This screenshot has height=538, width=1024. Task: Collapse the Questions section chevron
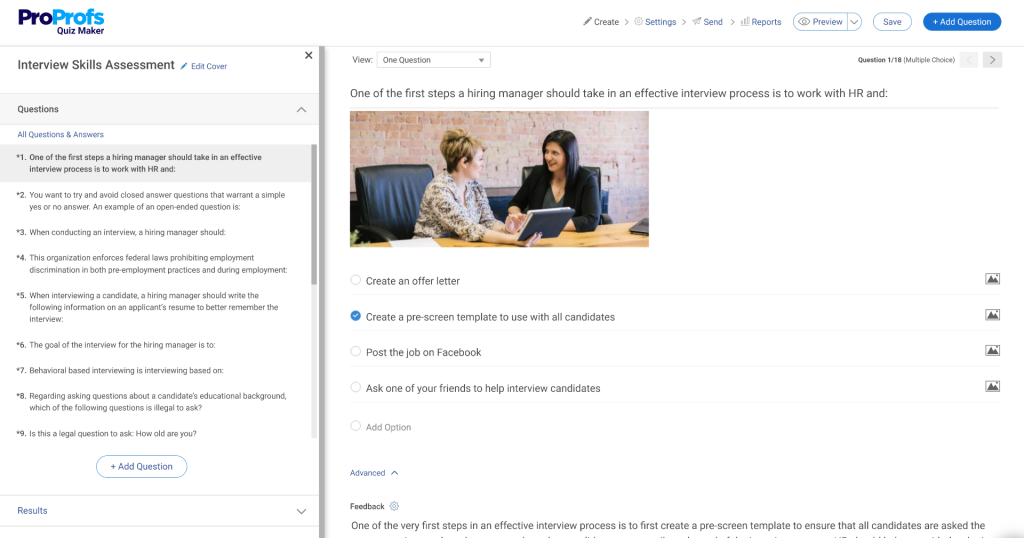coord(301,109)
